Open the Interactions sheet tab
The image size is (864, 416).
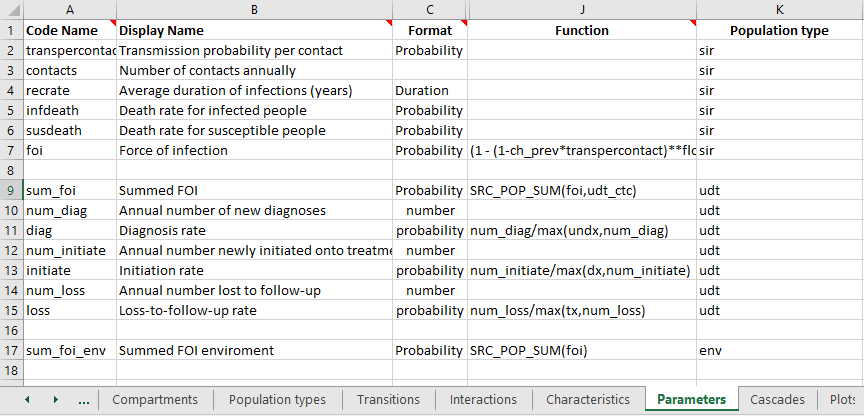coord(483,399)
